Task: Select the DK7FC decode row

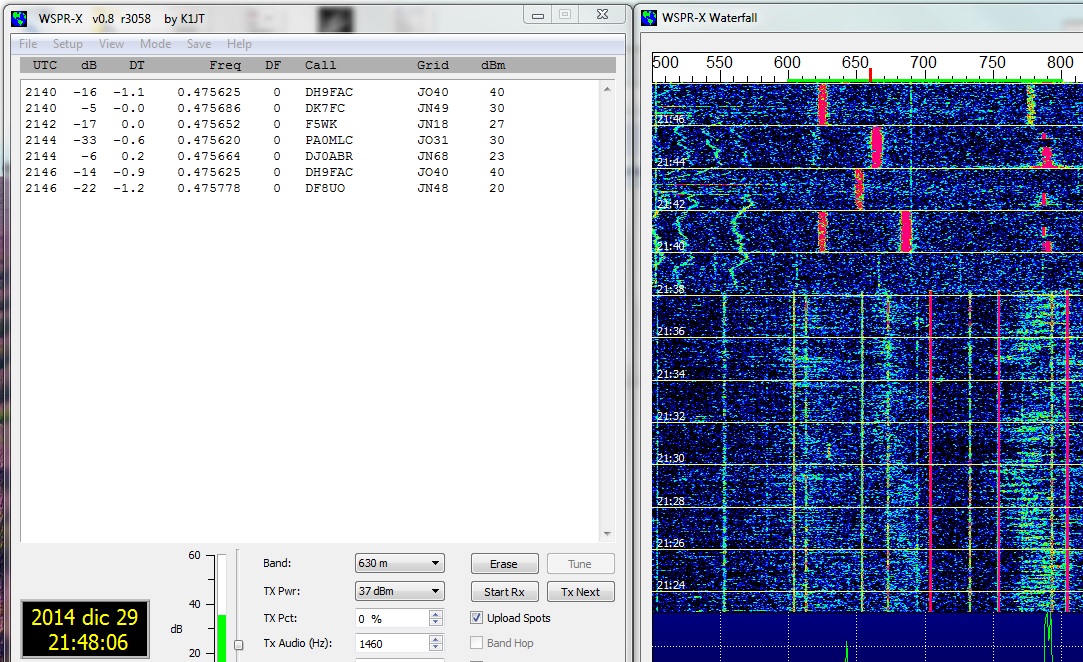Action: coord(265,108)
